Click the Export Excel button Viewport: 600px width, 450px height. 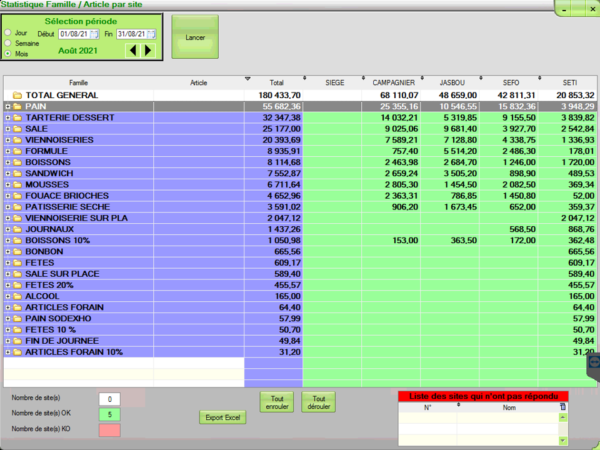tap(223, 416)
